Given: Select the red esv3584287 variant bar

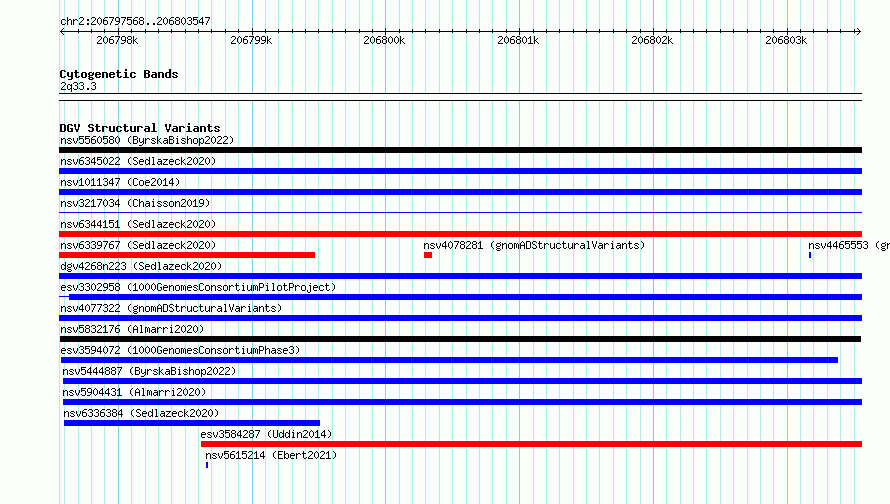Looking at the screenshot, I should pos(531,444).
